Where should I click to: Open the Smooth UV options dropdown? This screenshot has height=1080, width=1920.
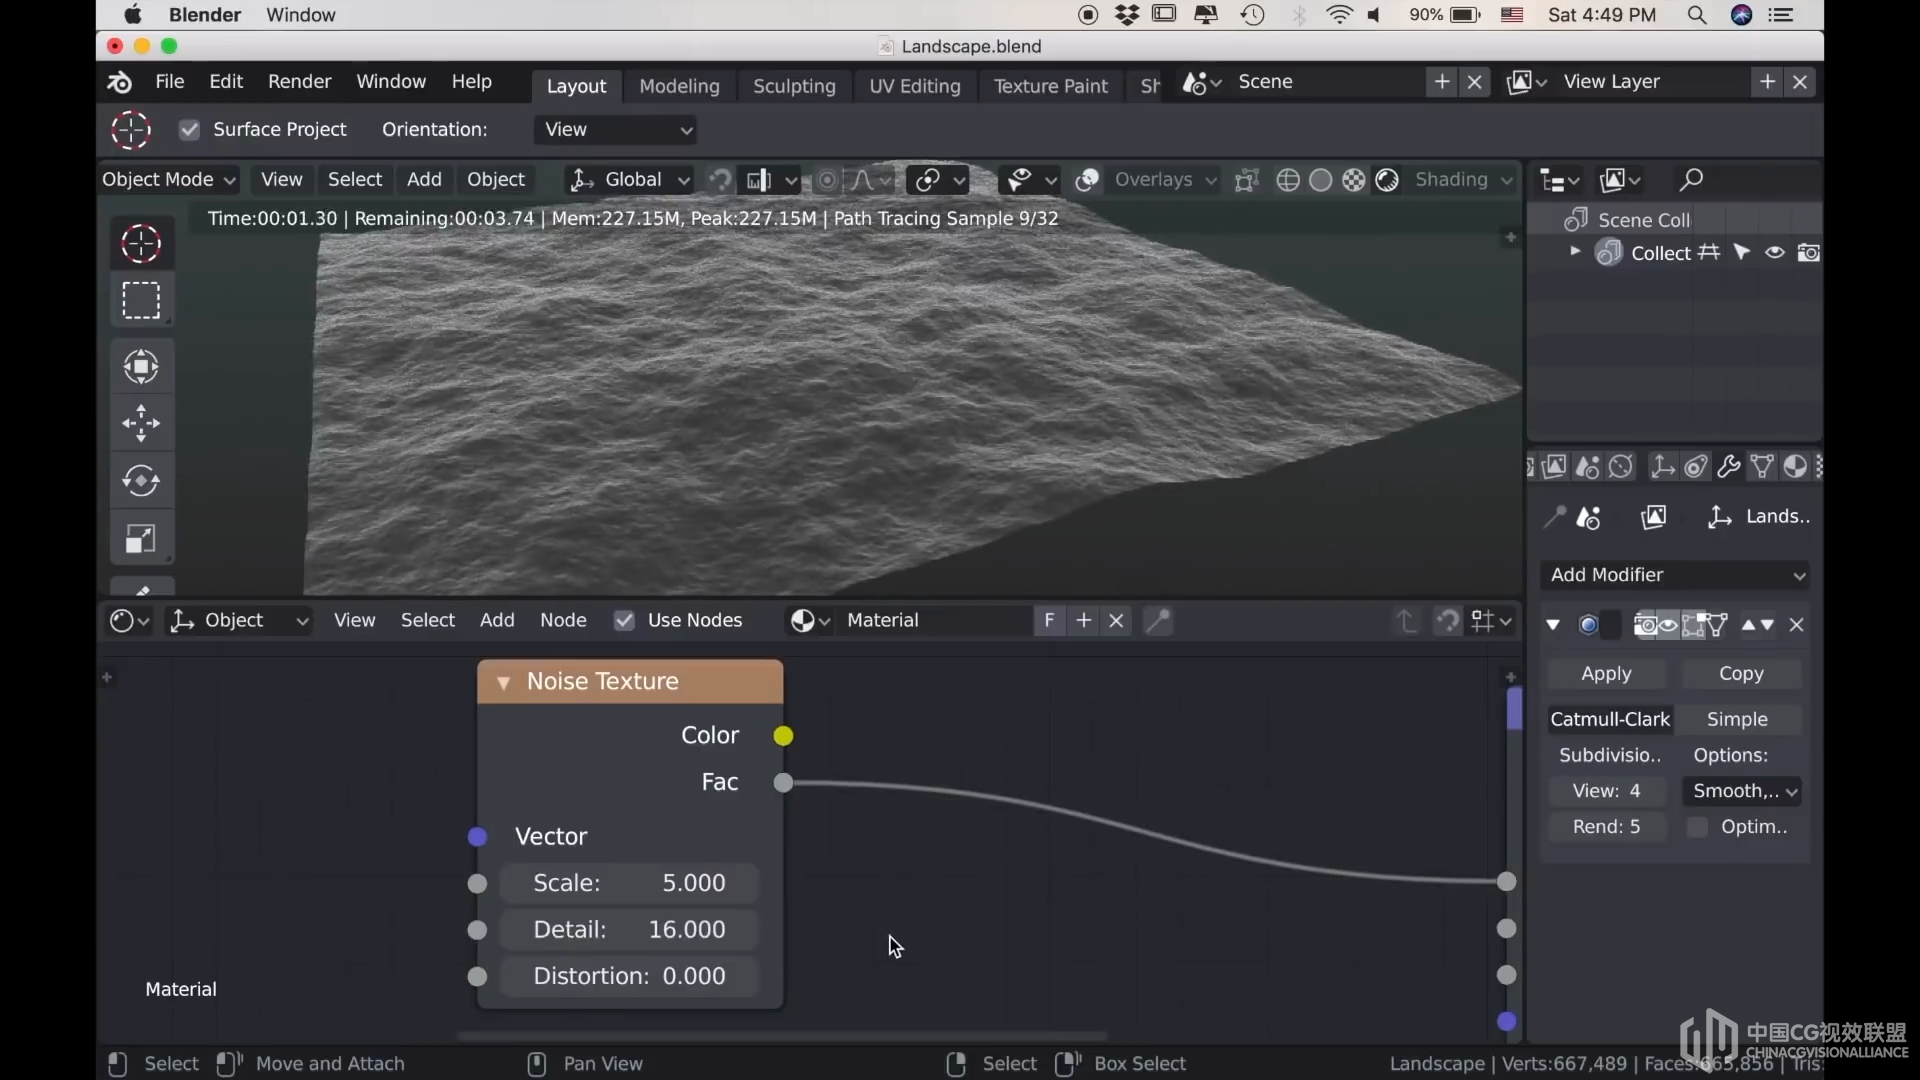(1742, 791)
